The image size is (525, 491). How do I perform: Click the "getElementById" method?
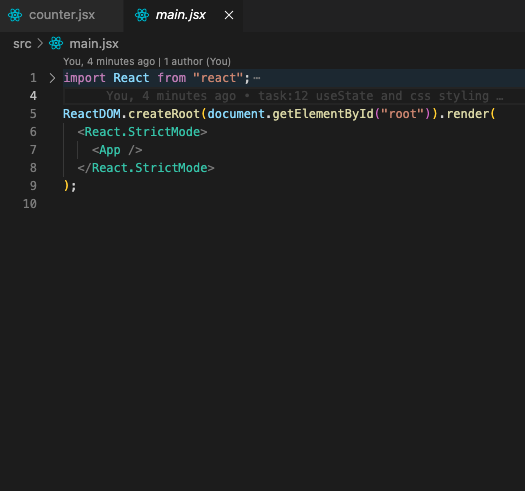point(323,114)
